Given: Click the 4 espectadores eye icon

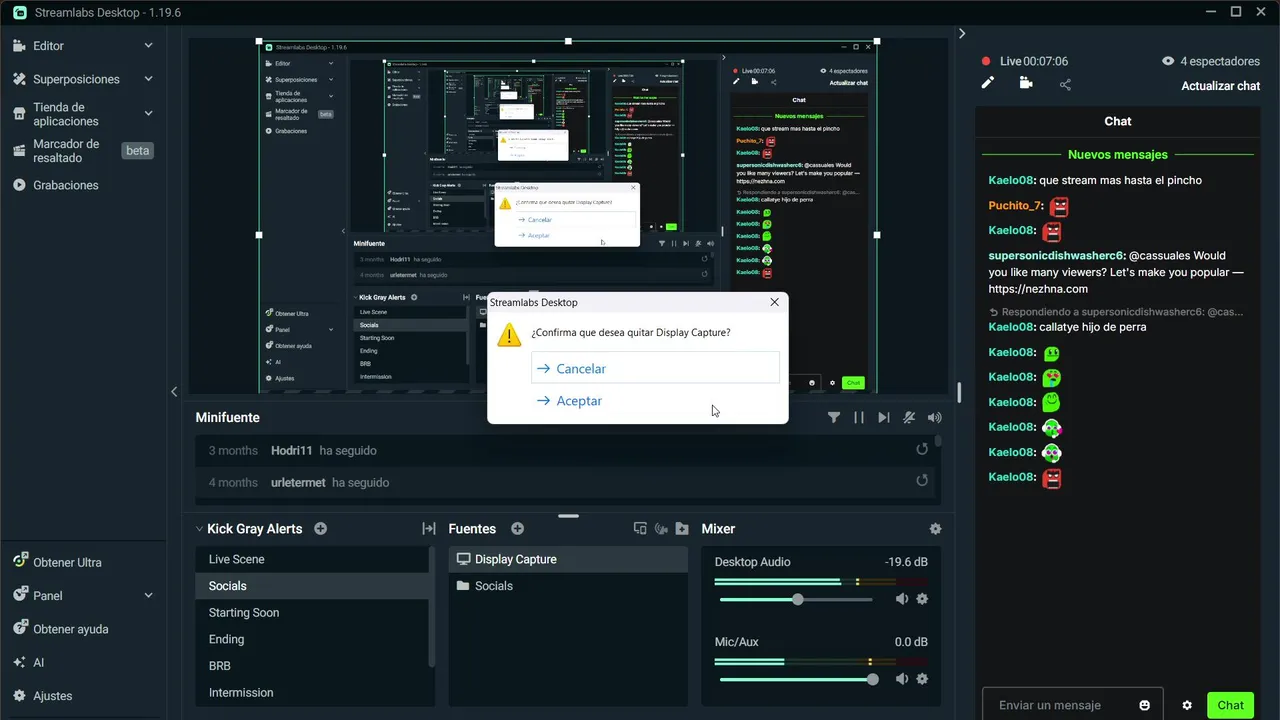Looking at the screenshot, I should pos(1168,61).
